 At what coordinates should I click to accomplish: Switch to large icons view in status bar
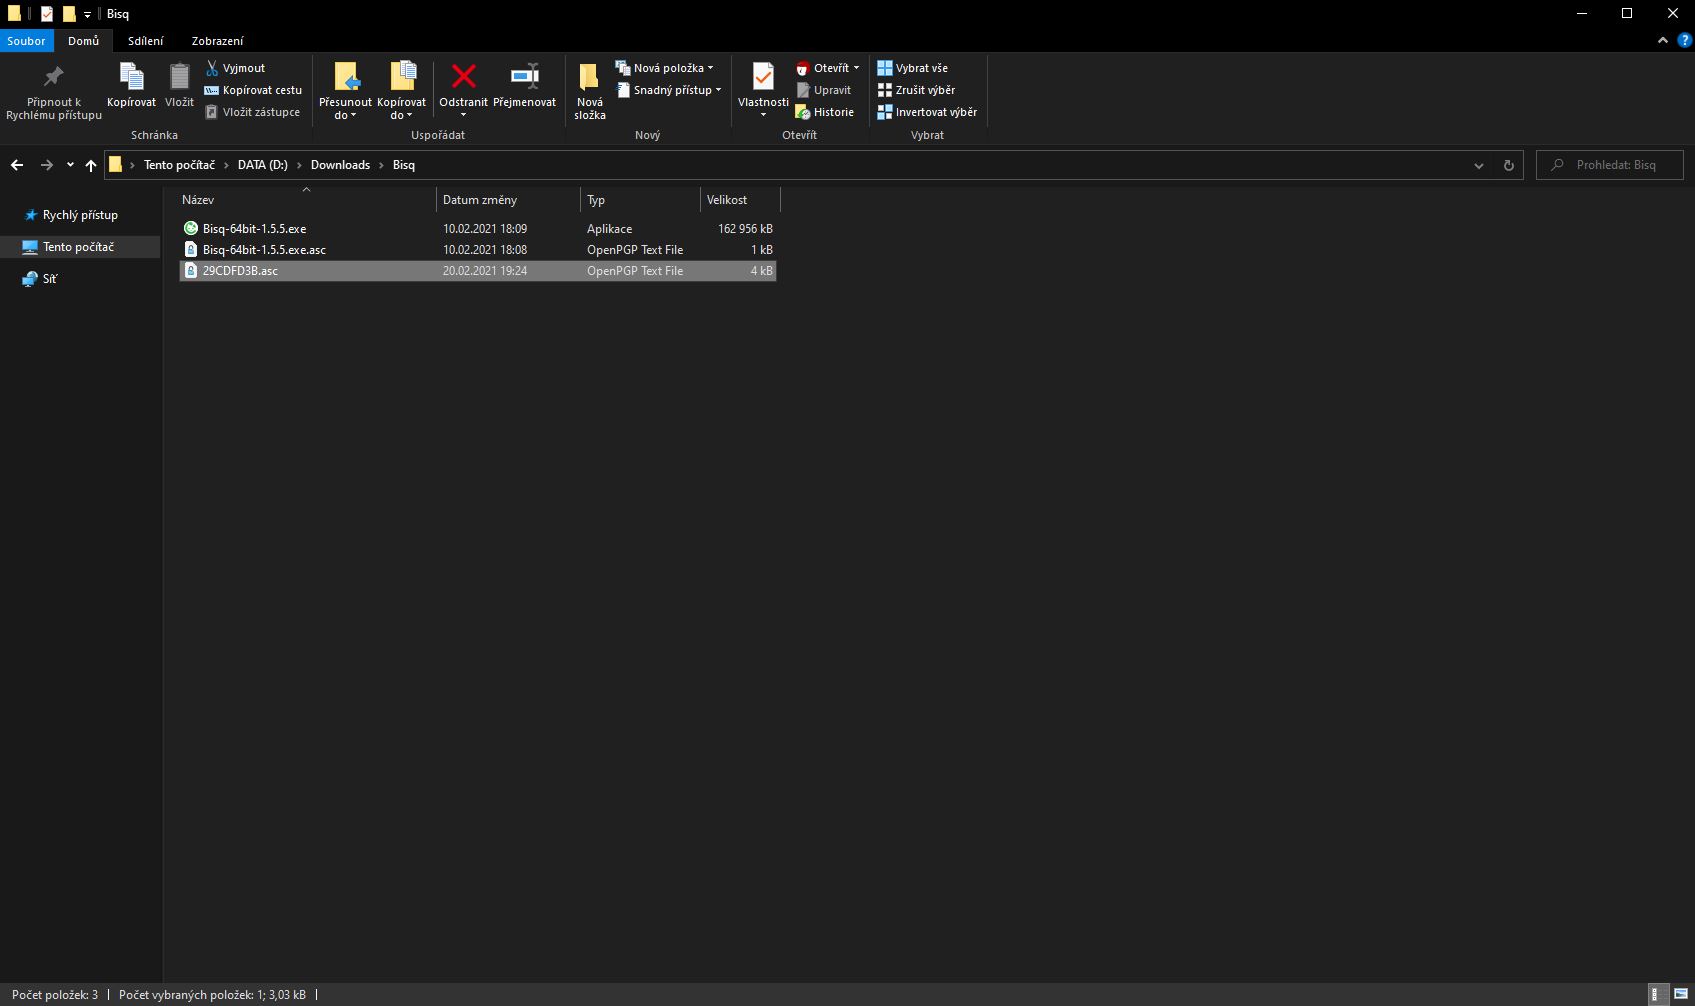tap(1681, 994)
